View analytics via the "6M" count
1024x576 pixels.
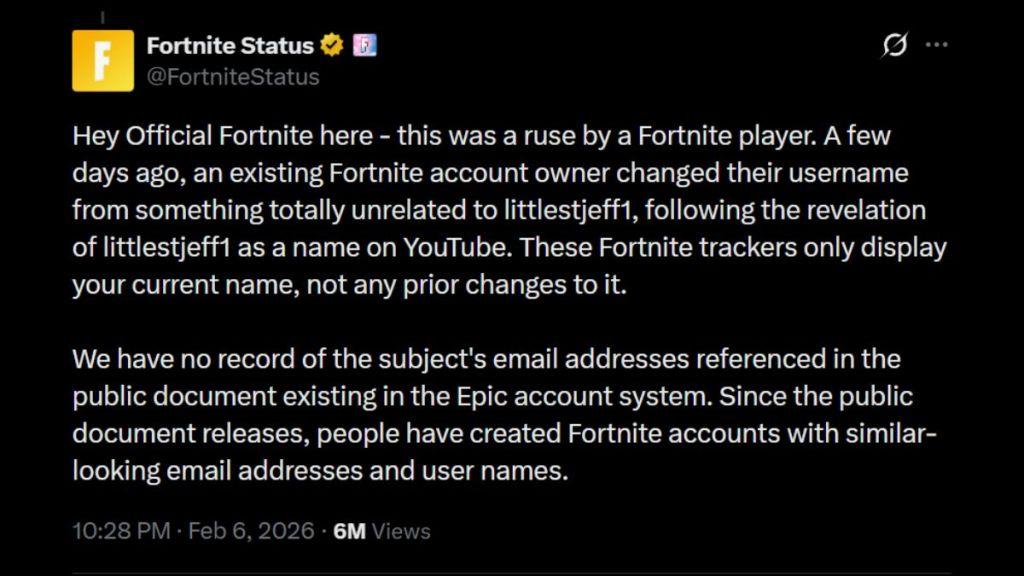click(349, 531)
